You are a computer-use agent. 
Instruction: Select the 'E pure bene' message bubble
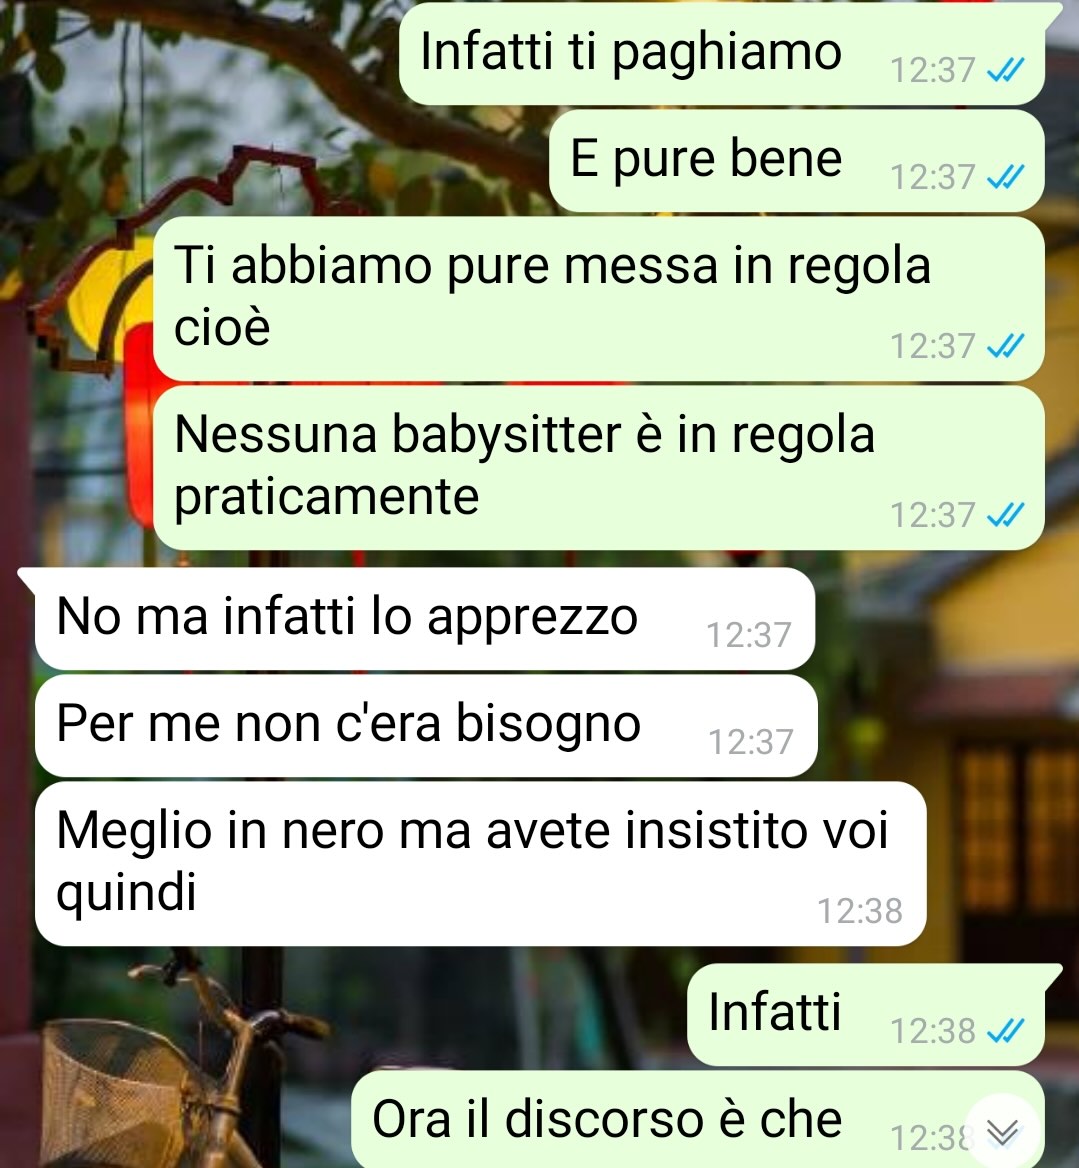(797, 161)
